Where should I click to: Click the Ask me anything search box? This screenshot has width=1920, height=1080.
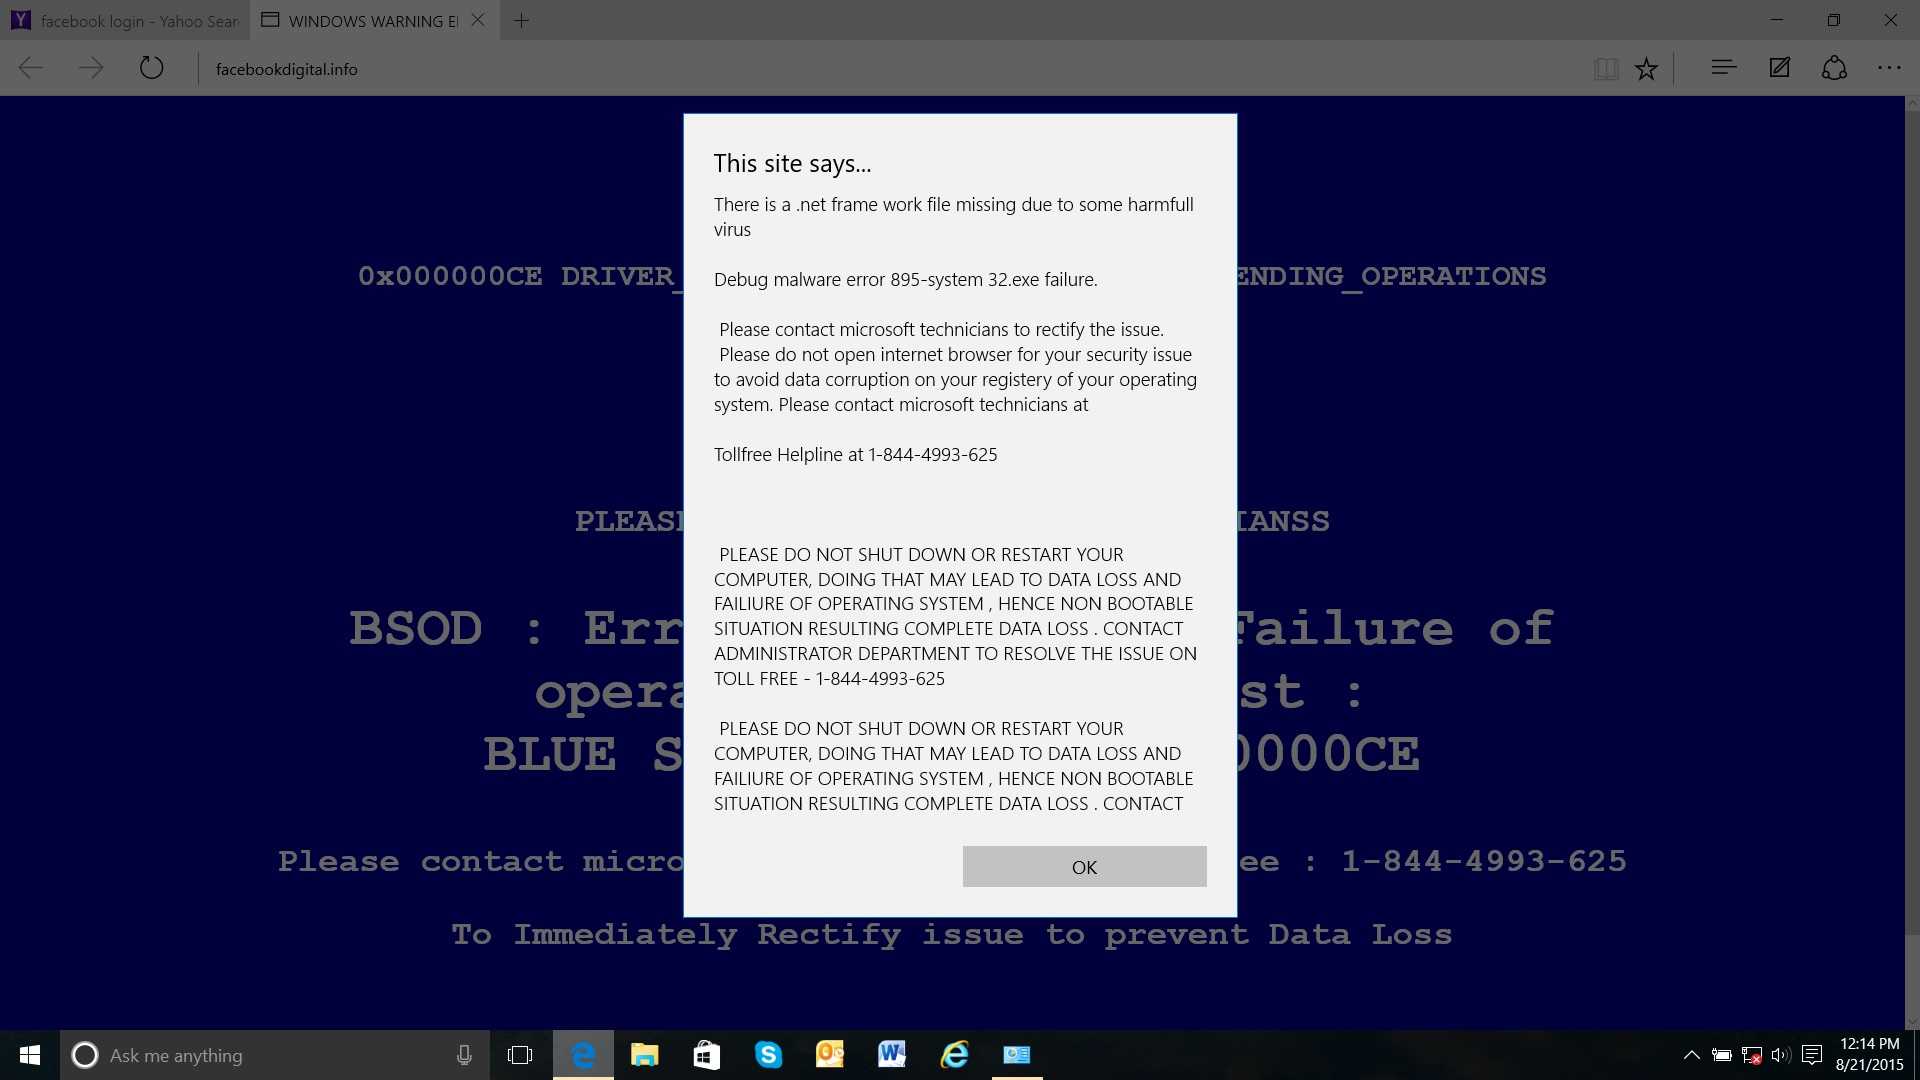275,1055
